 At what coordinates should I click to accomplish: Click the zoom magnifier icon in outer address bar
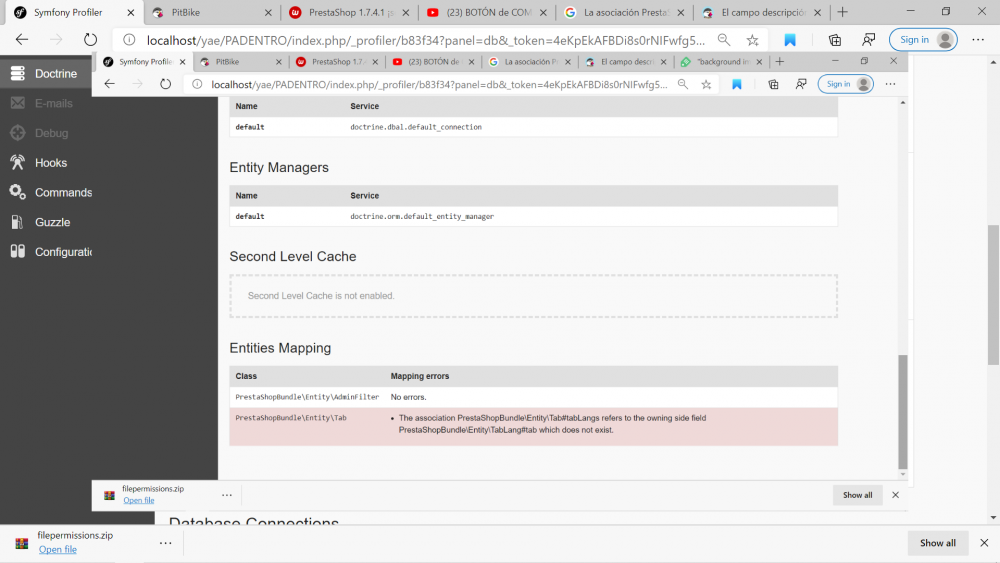point(724,40)
